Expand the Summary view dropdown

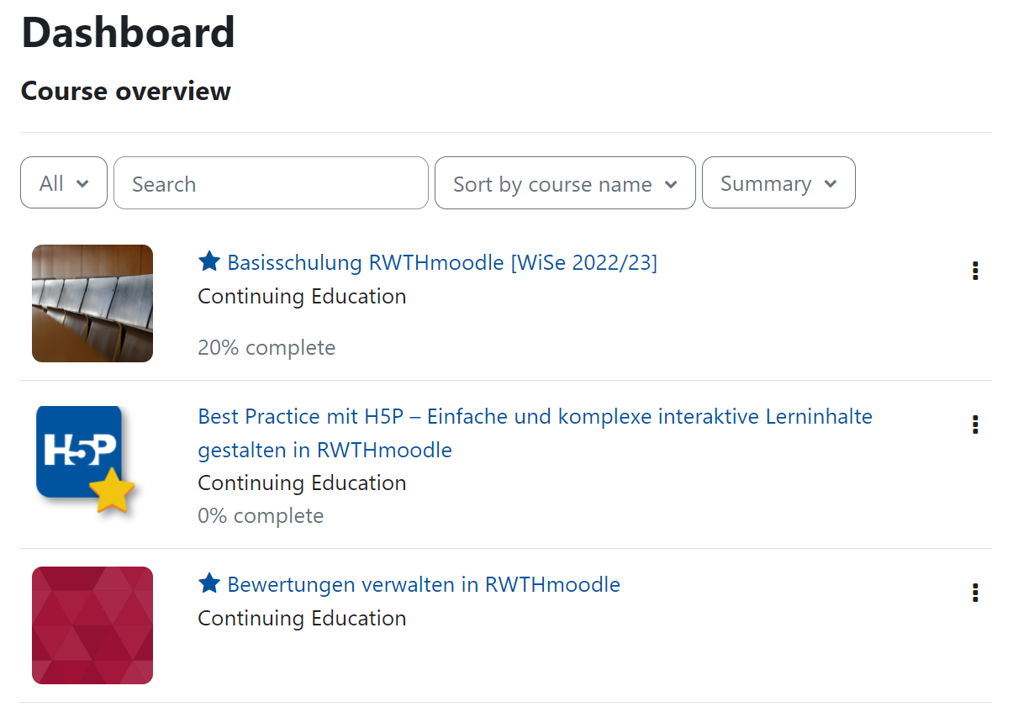778,183
